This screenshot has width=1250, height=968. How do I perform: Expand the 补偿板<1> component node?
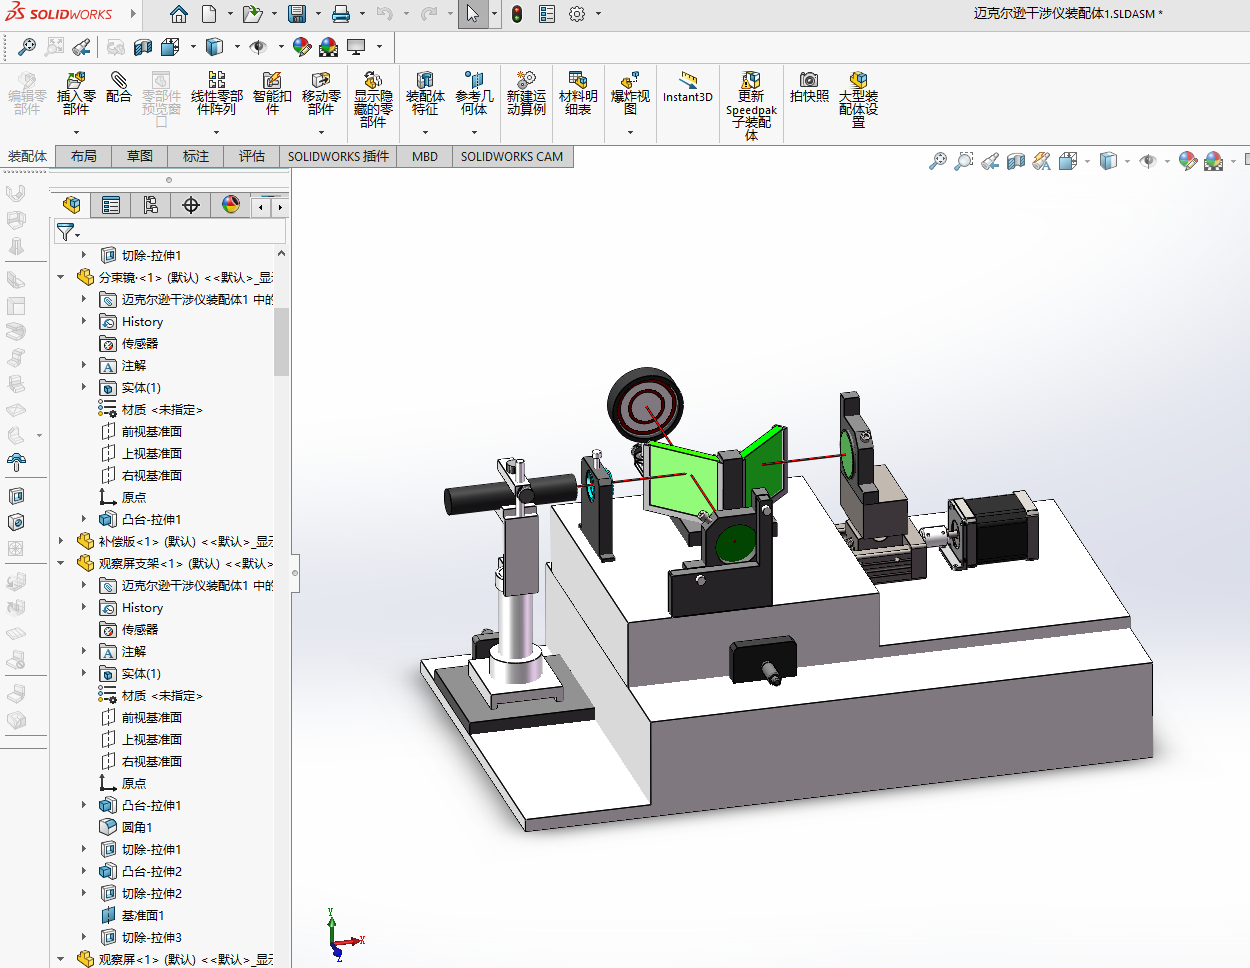click(61, 541)
